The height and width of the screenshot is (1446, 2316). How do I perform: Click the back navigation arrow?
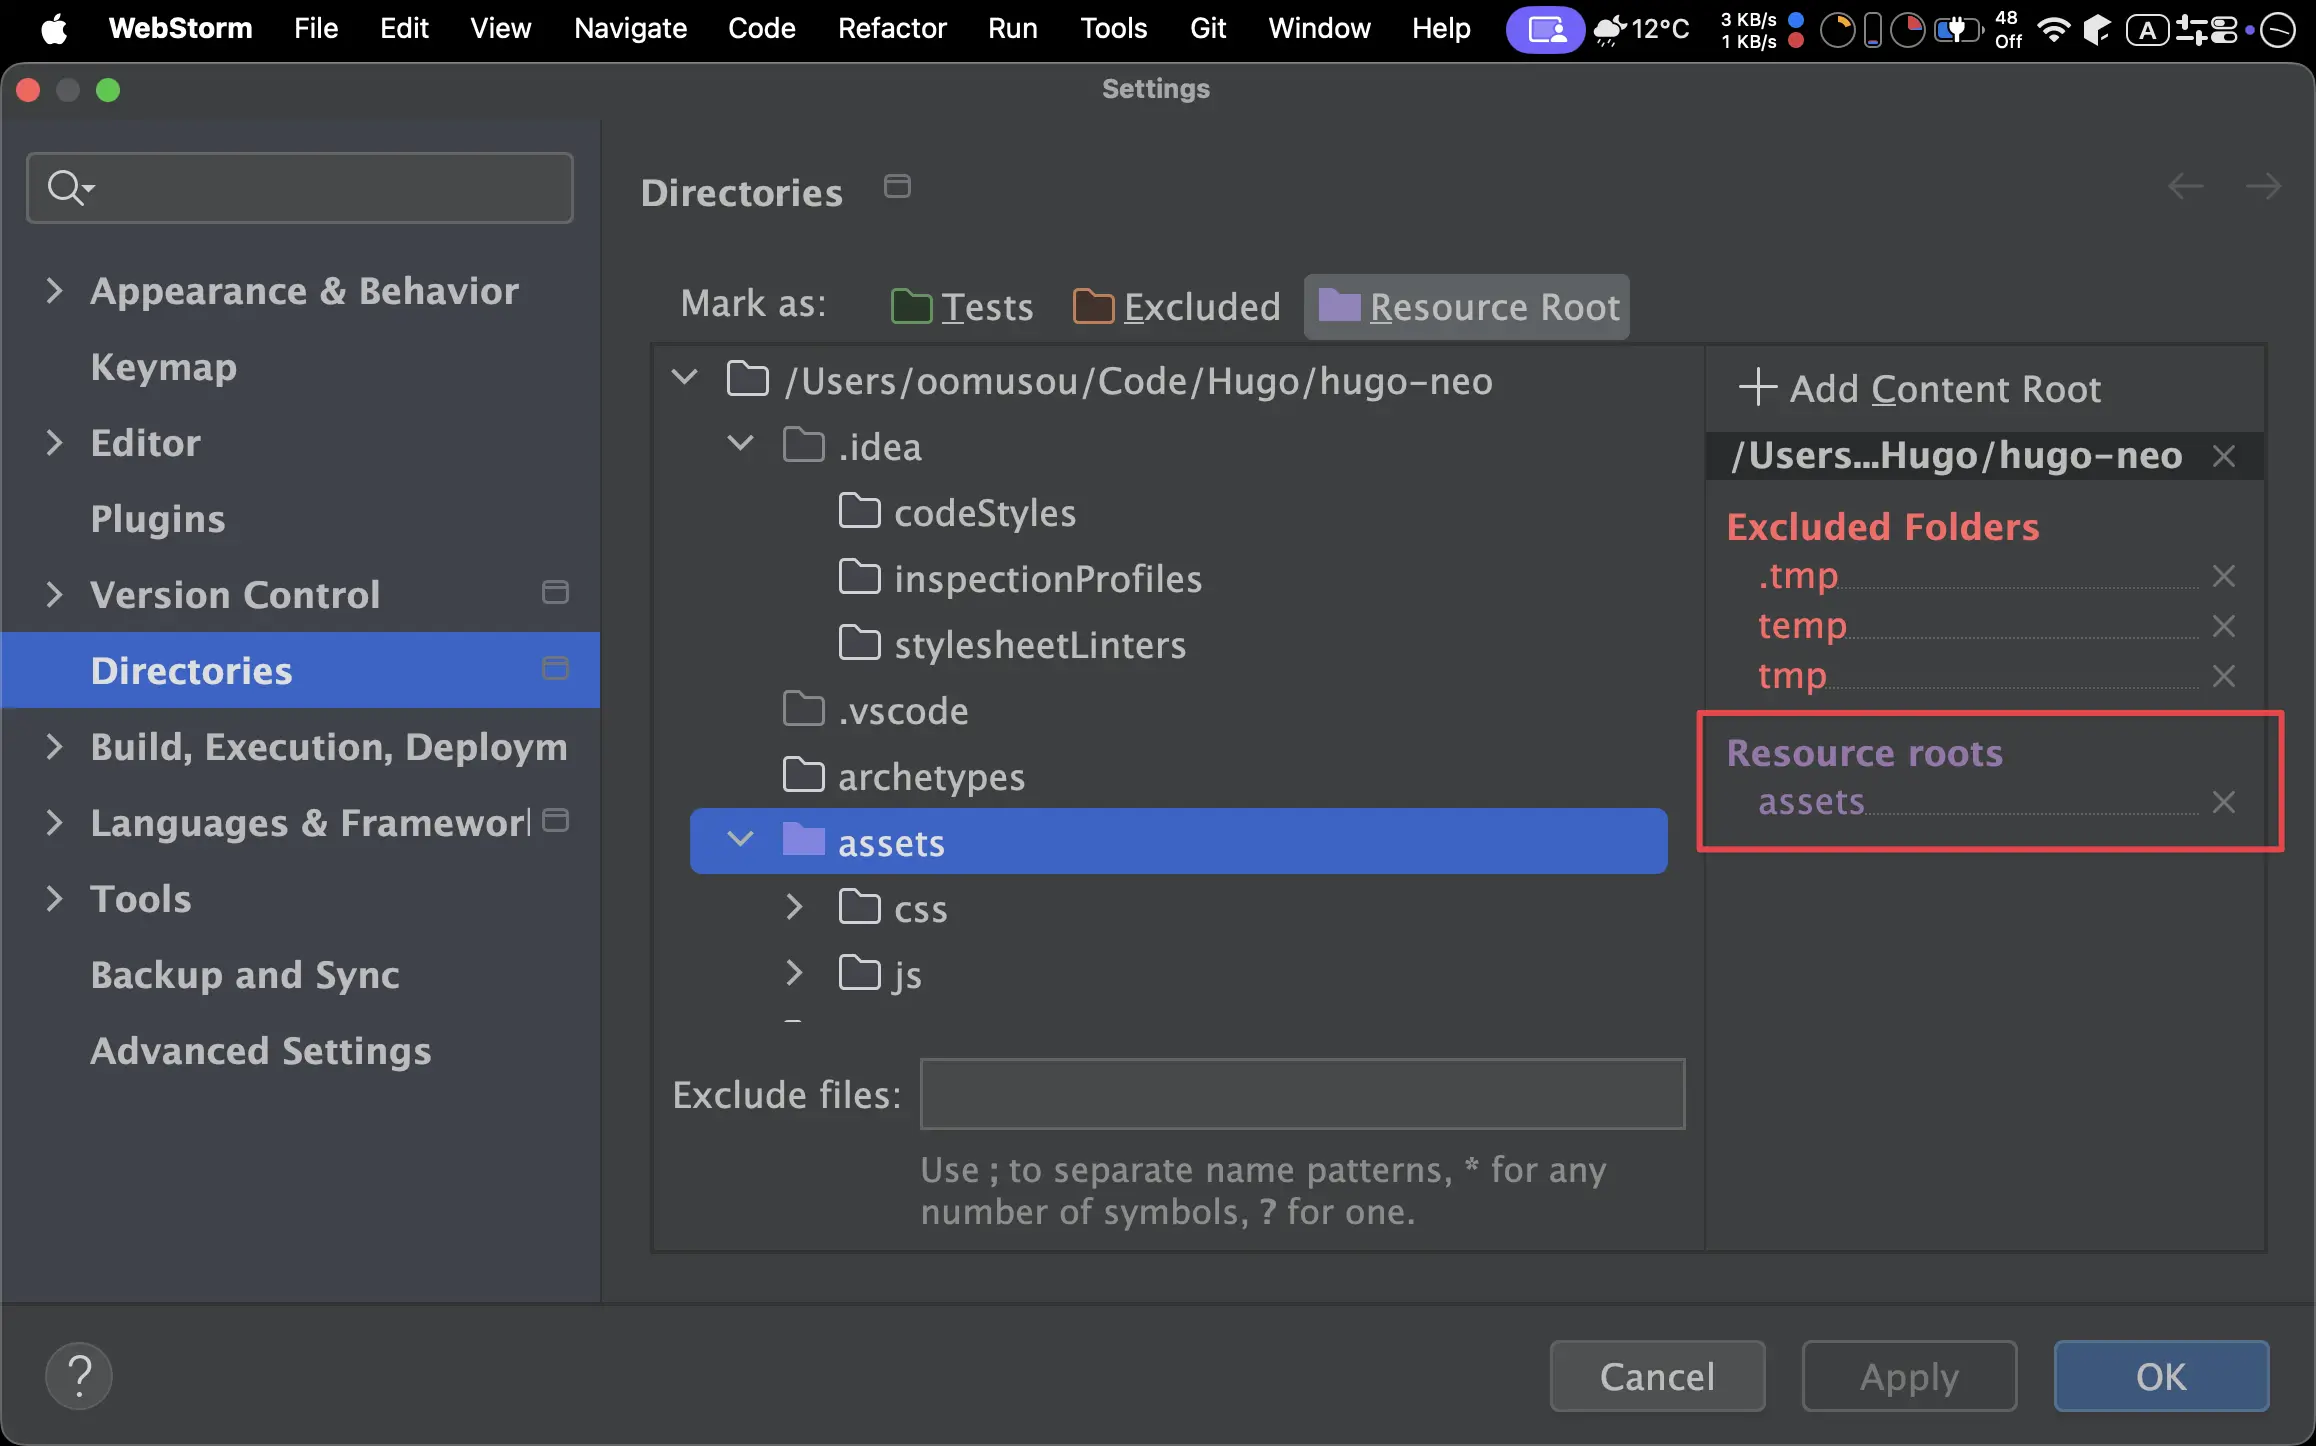click(2185, 186)
